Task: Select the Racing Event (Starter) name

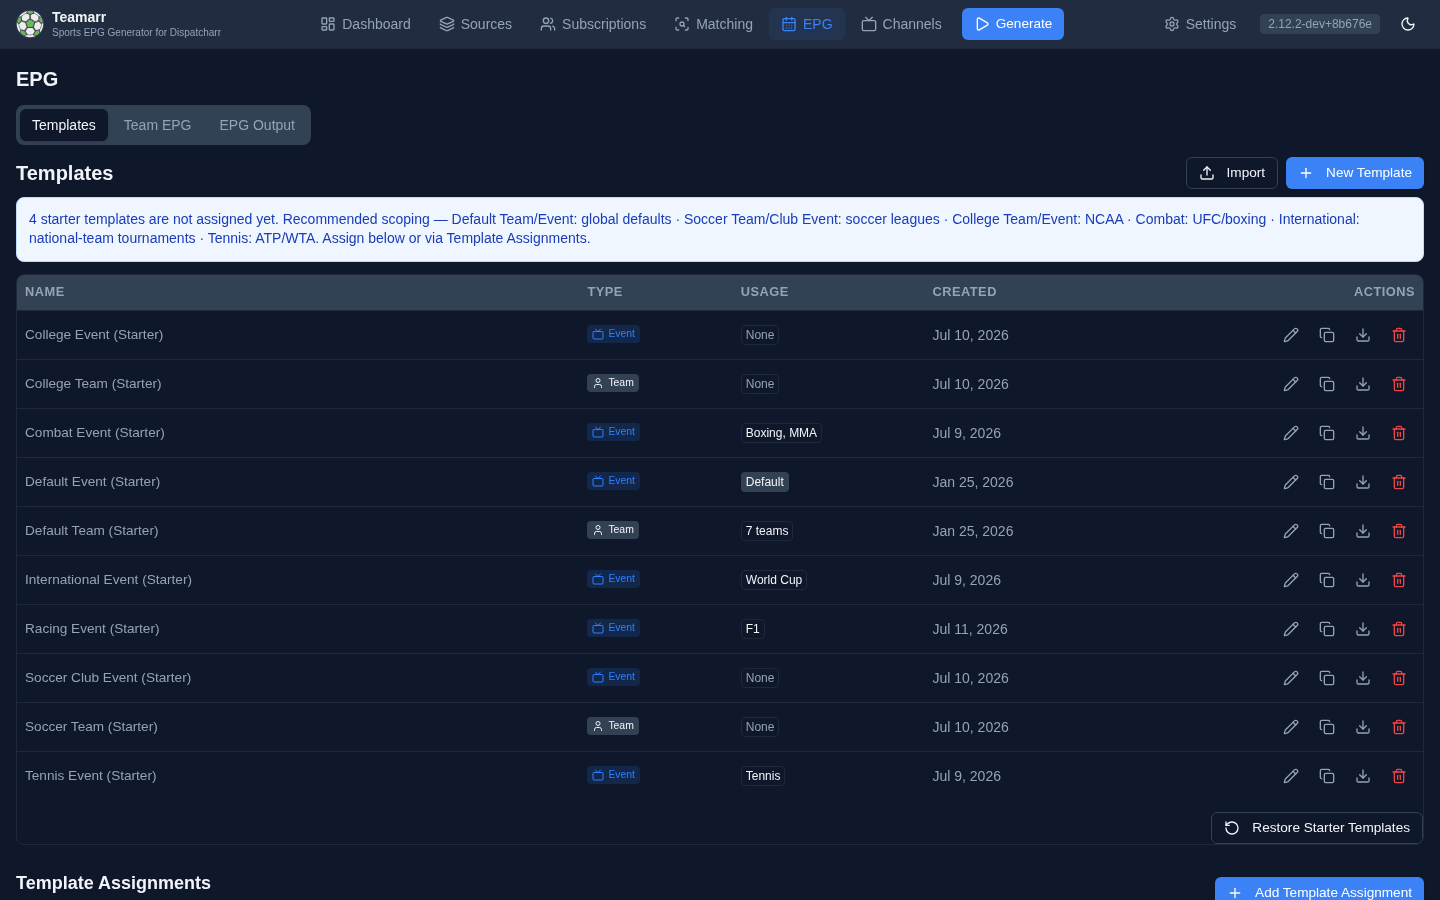Action: [92, 629]
